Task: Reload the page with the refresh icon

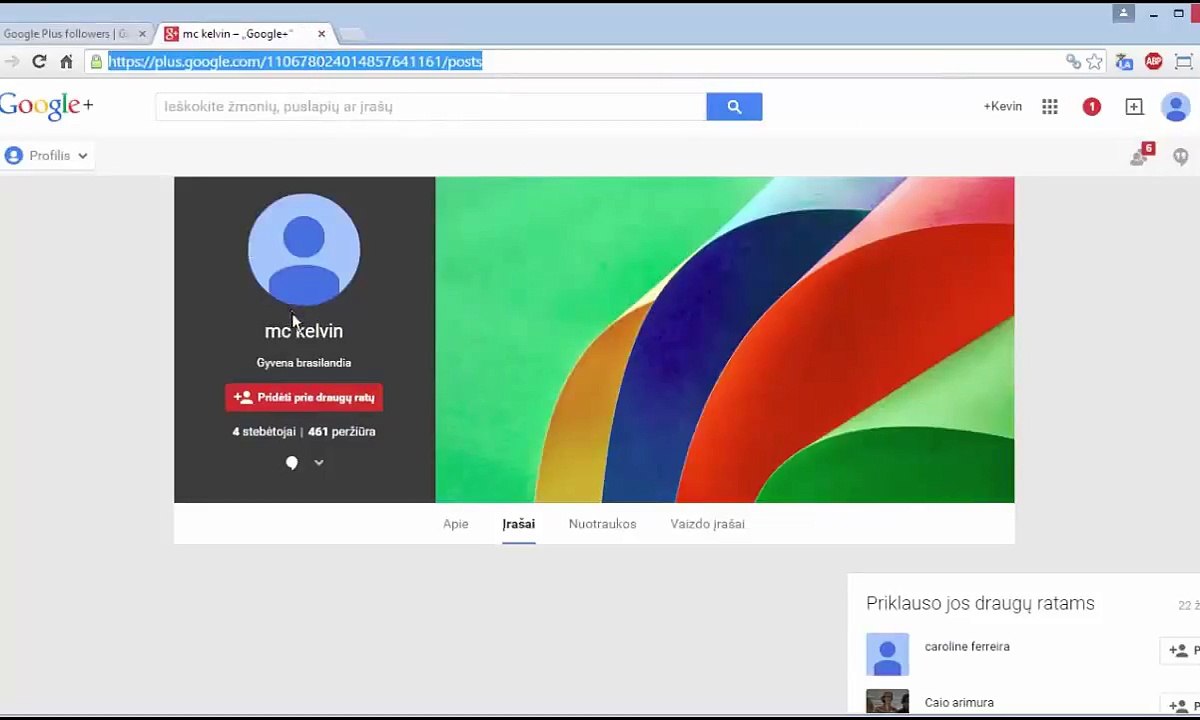Action: pyautogui.click(x=39, y=62)
